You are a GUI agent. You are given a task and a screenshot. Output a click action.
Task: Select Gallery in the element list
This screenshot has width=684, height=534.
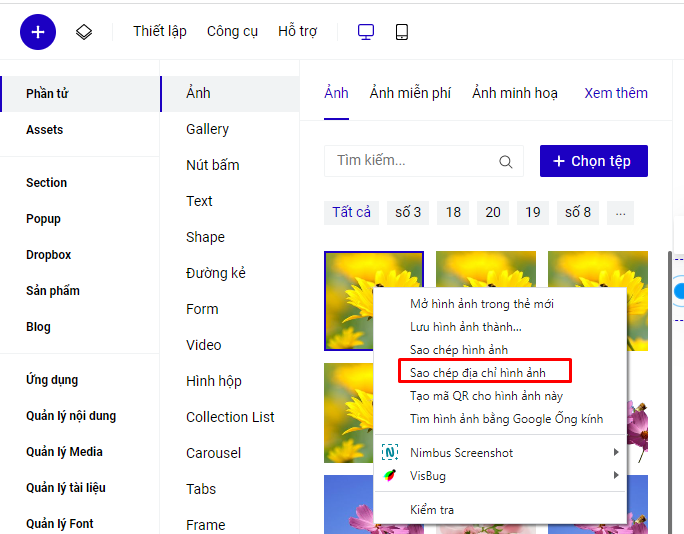tap(207, 129)
